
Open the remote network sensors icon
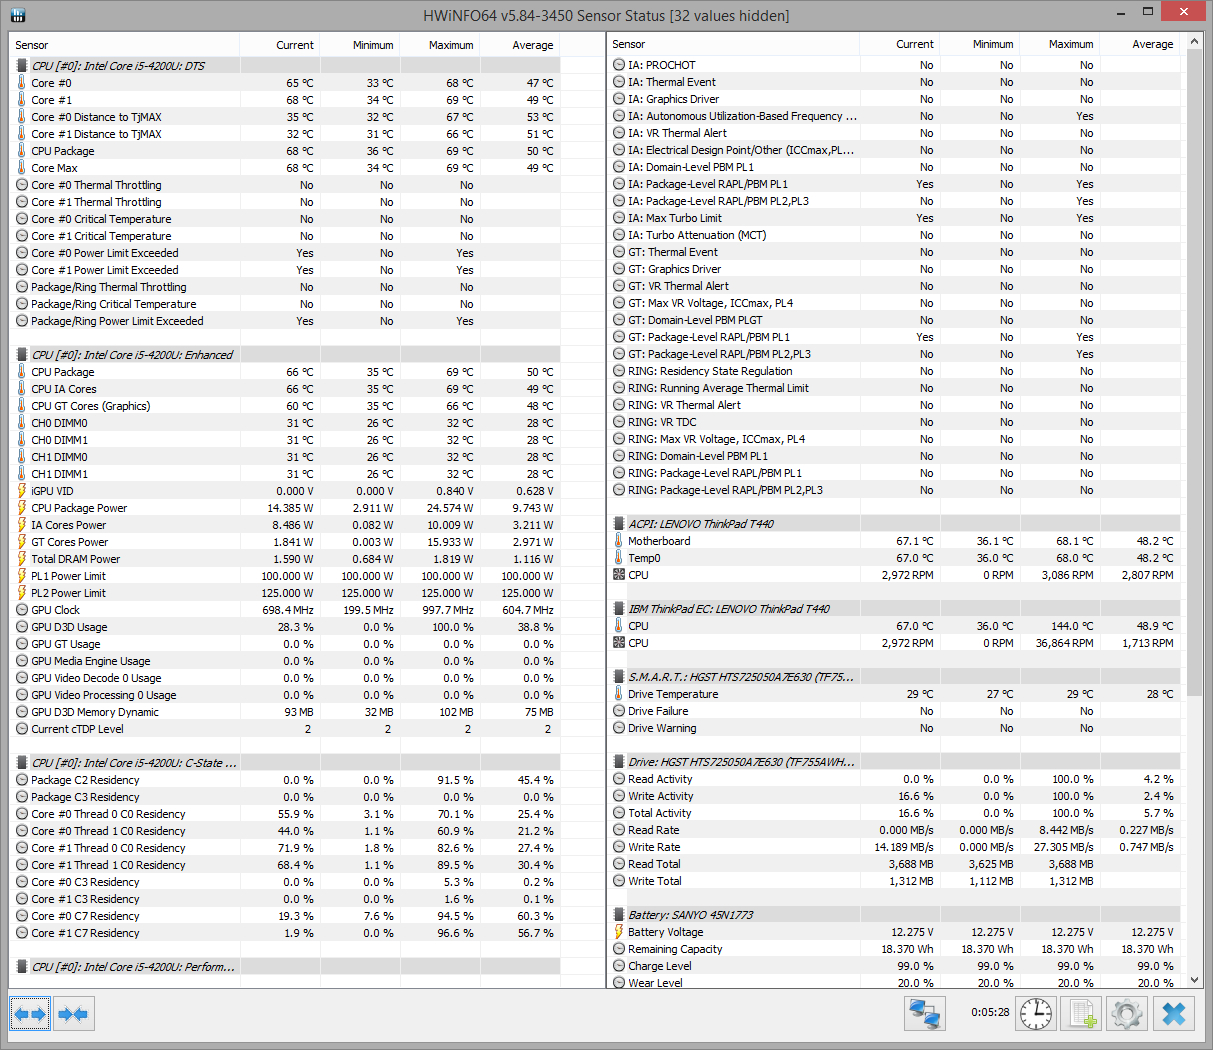coord(924,1014)
